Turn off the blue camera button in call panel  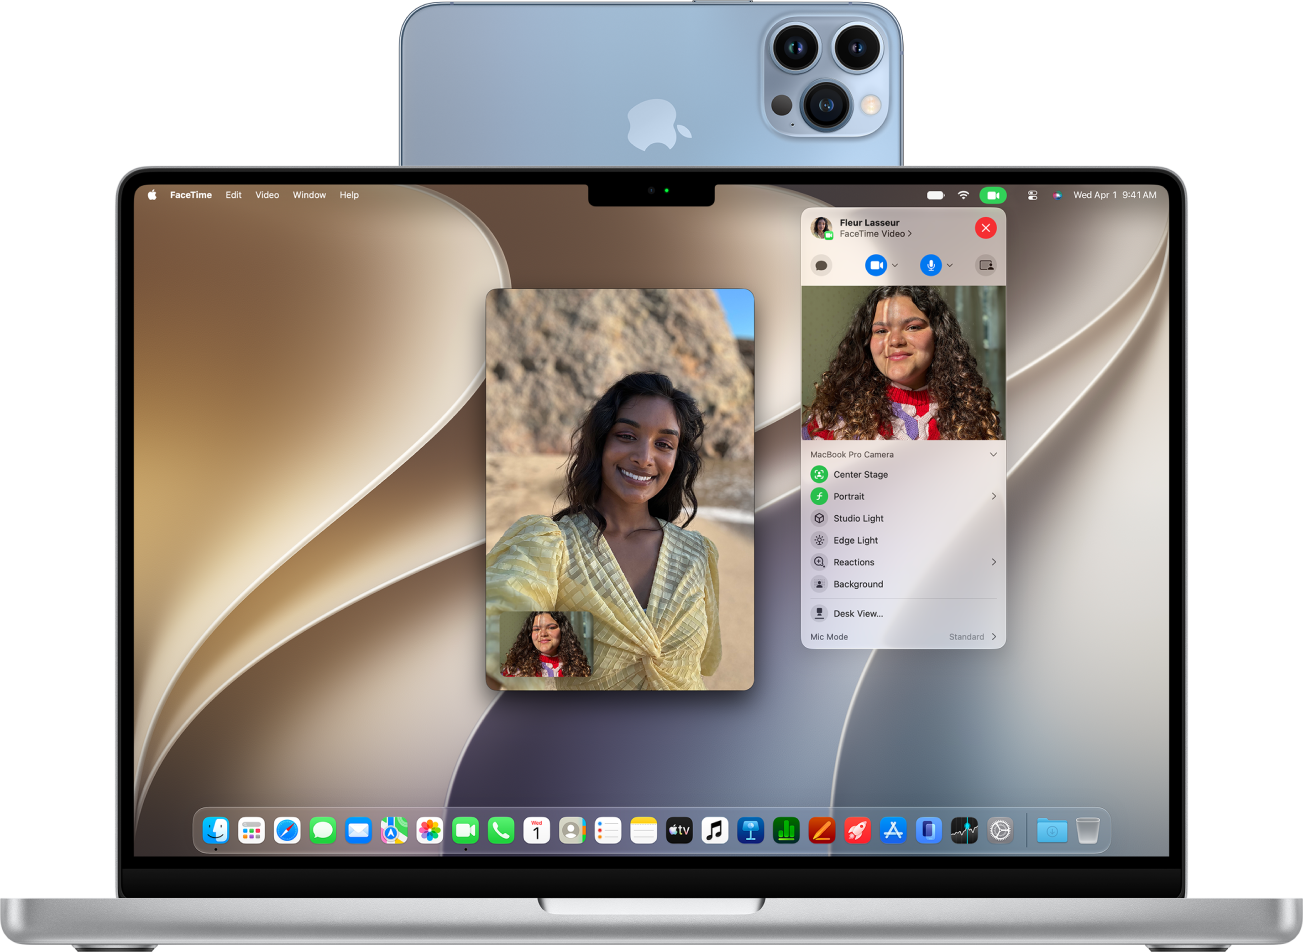tap(876, 265)
